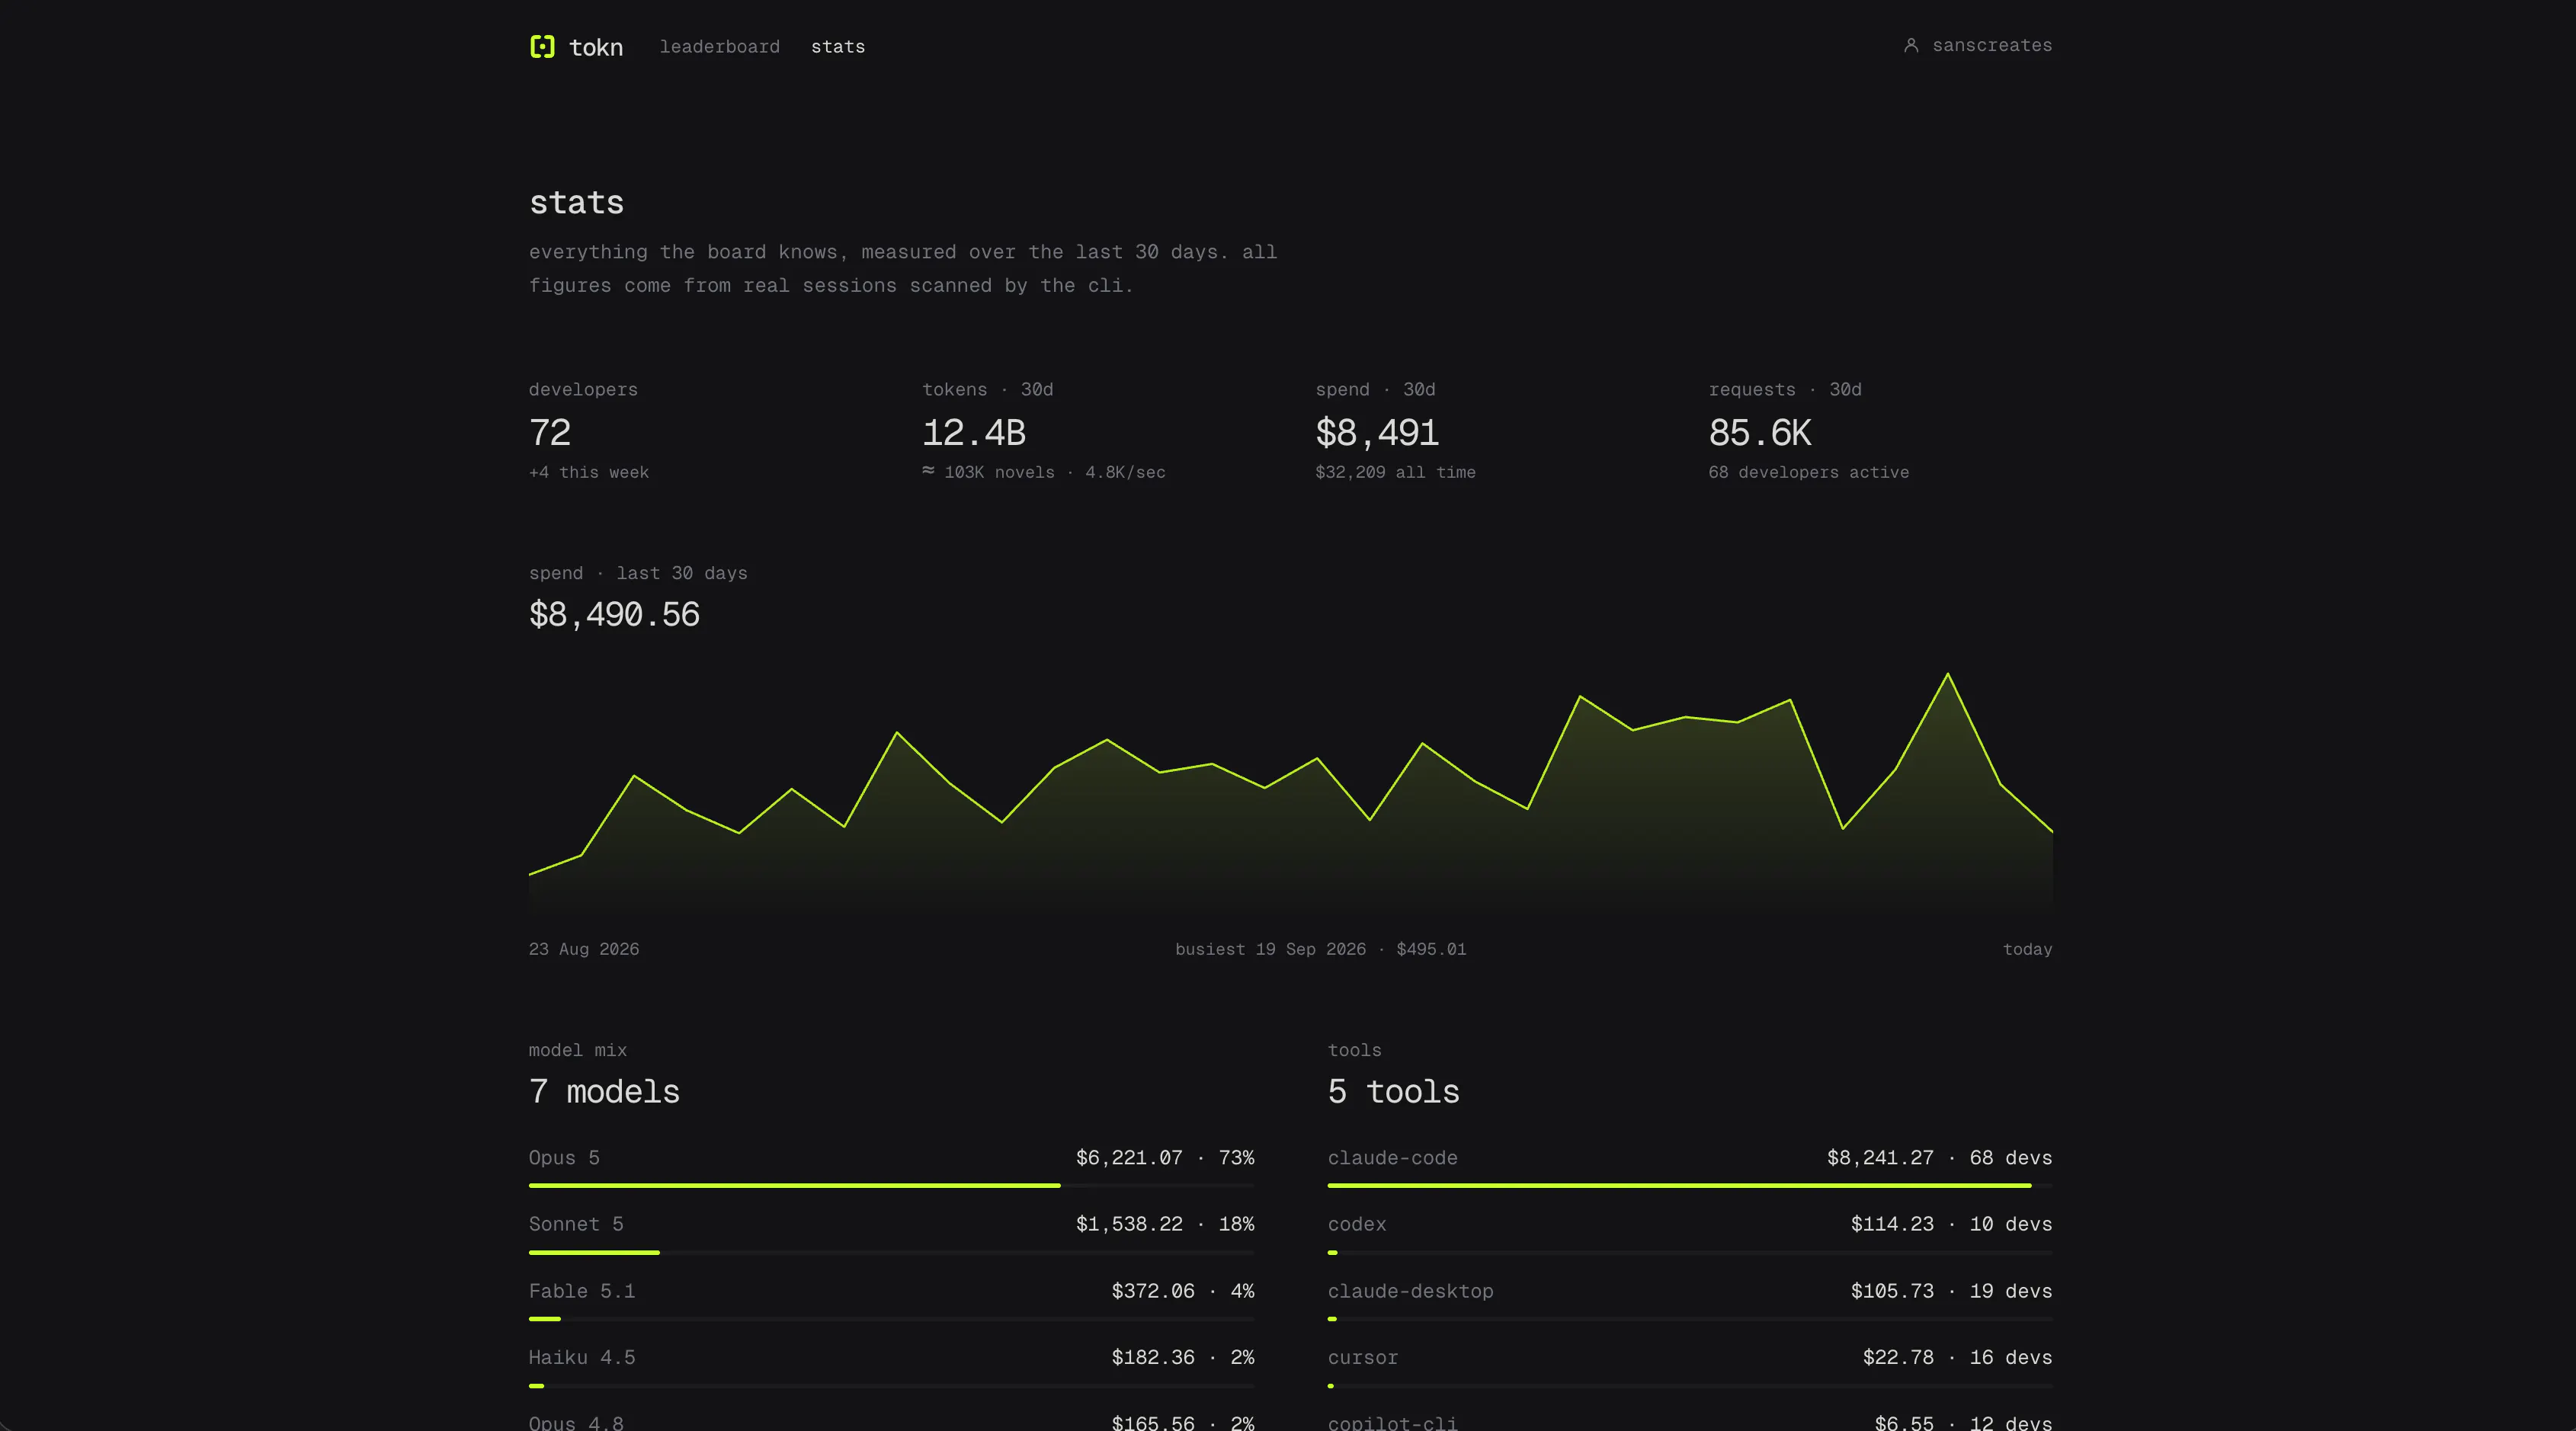Select the Haiku 4.5 model row
This screenshot has width=2576, height=1431.
tap(891, 1367)
